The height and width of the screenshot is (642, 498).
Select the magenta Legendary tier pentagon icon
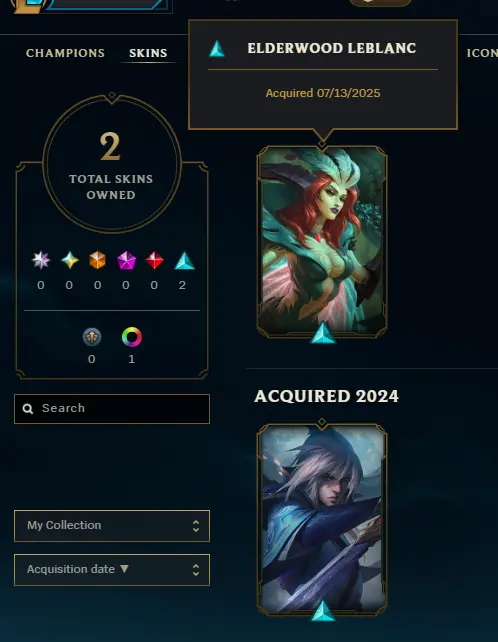click(126, 260)
